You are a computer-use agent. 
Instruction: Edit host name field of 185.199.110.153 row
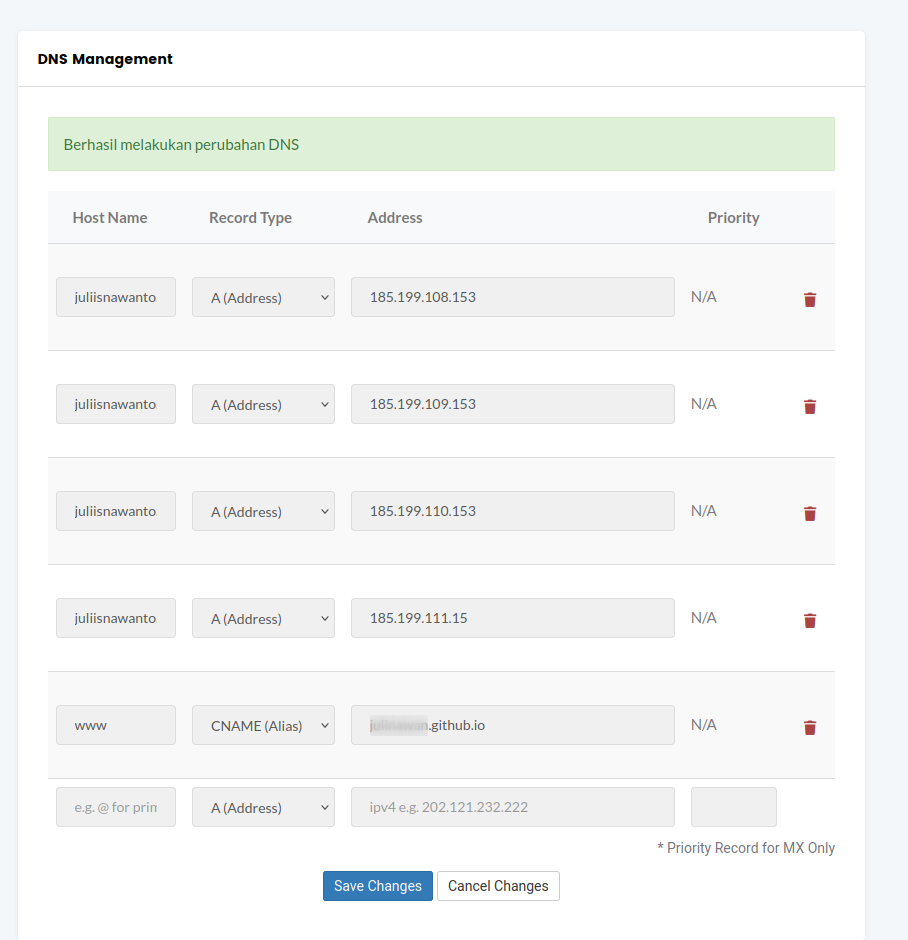(x=116, y=511)
